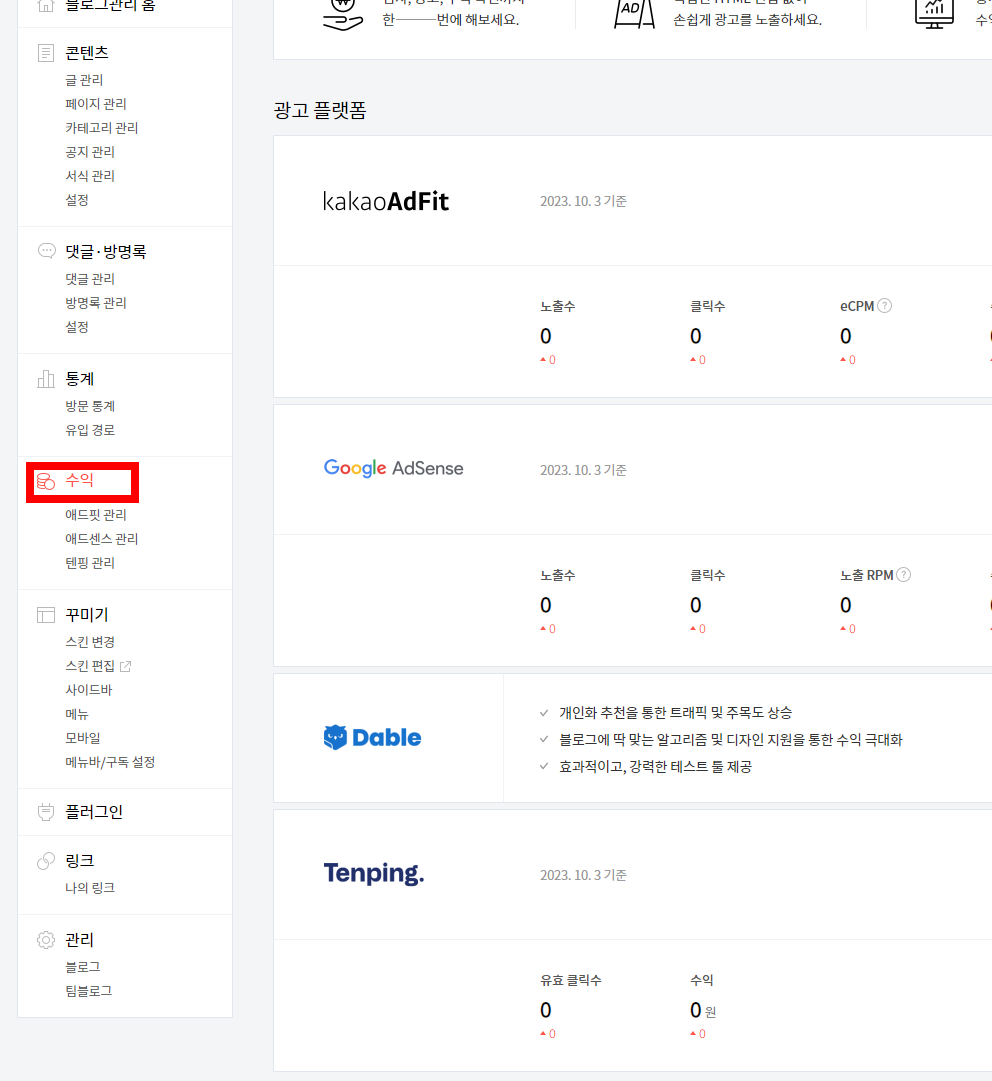
Task: Open 설정 under 댓글·방명록
Action: 77,327
